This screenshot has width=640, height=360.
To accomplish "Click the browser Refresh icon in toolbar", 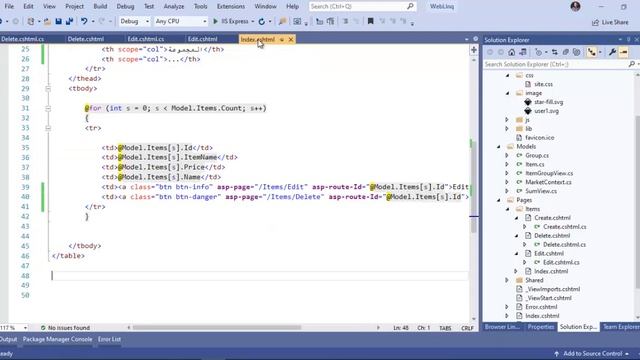I will (262, 21).
